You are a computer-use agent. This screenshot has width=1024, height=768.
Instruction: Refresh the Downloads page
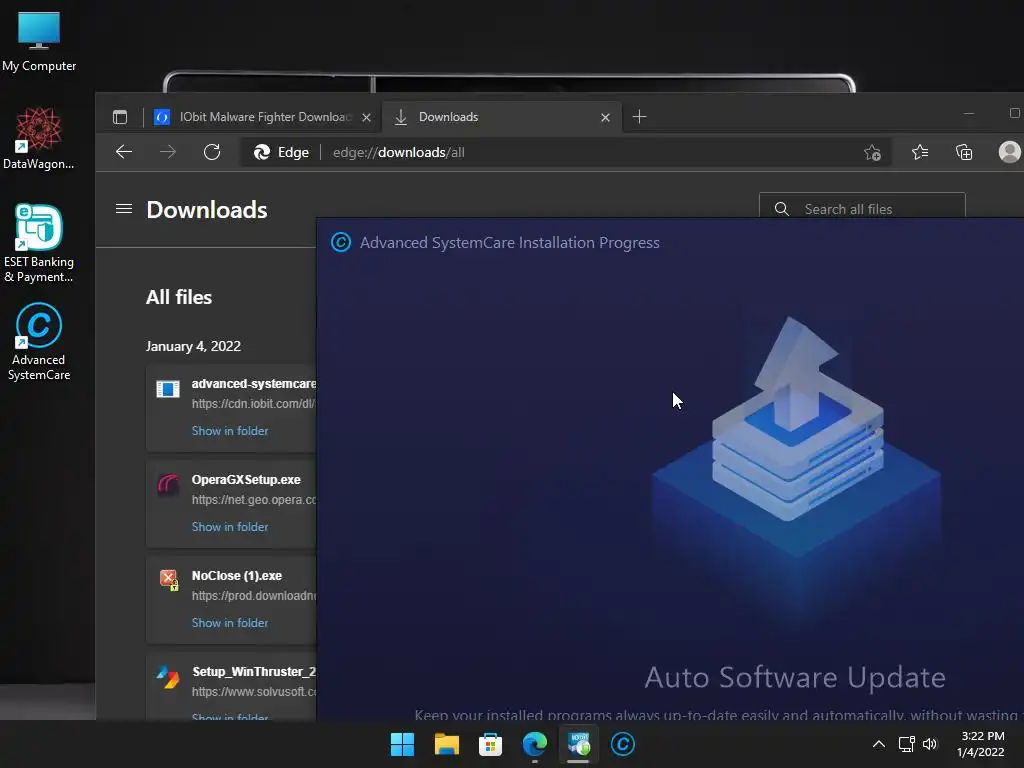212,152
